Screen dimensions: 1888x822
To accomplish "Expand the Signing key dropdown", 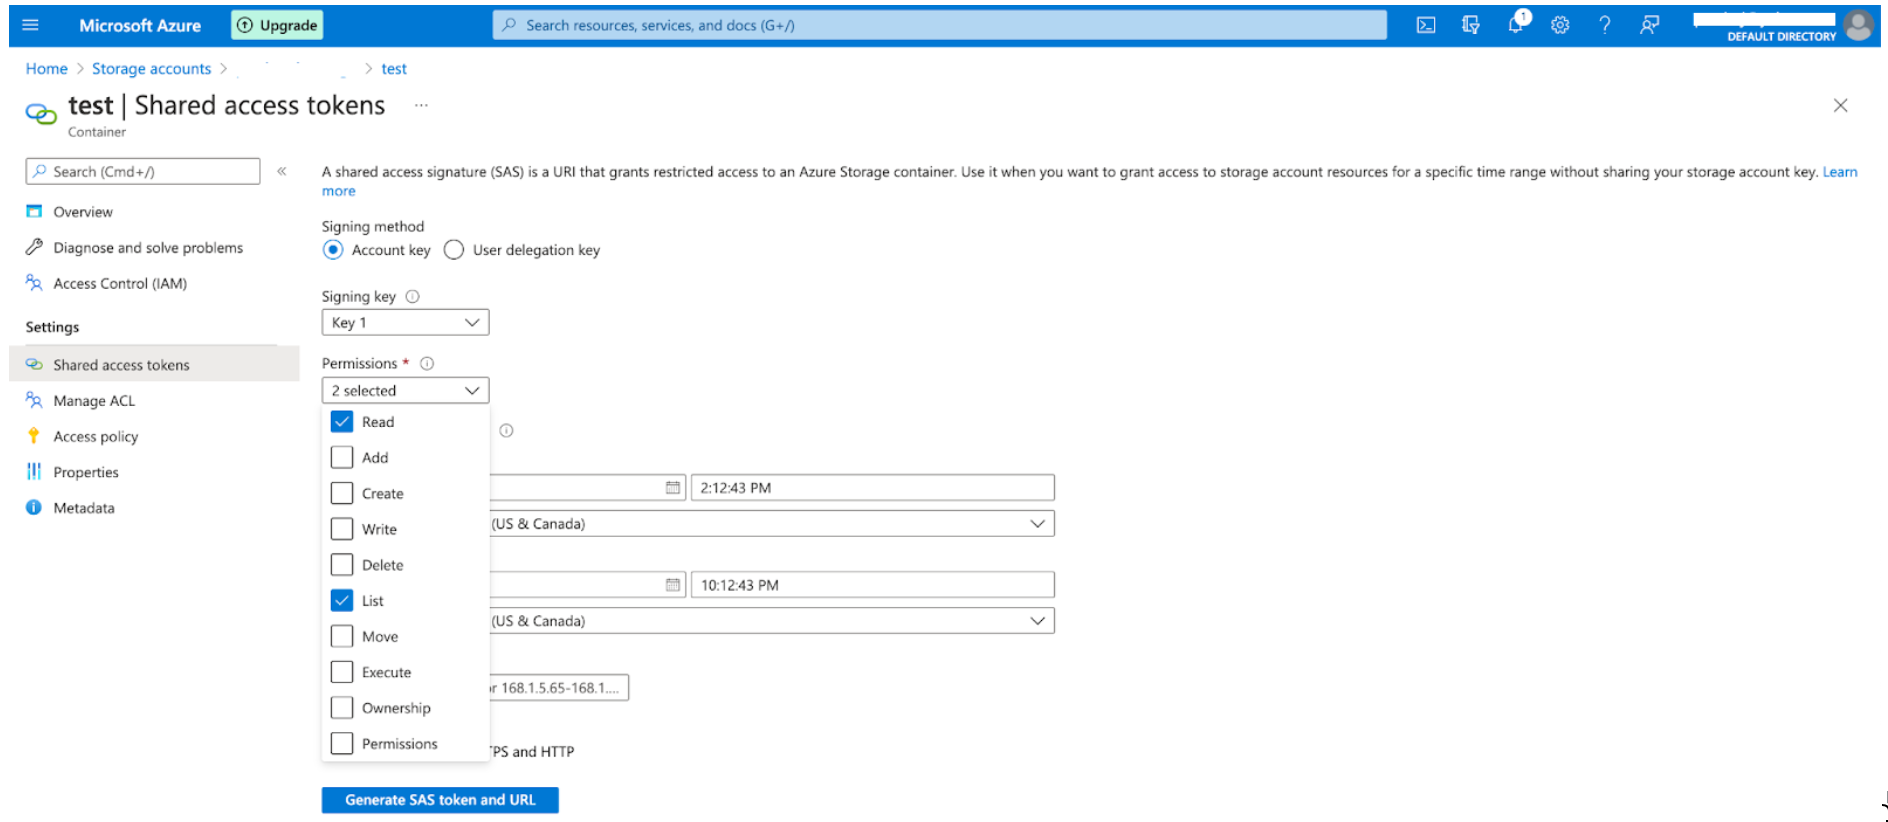I will [x=405, y=323].
